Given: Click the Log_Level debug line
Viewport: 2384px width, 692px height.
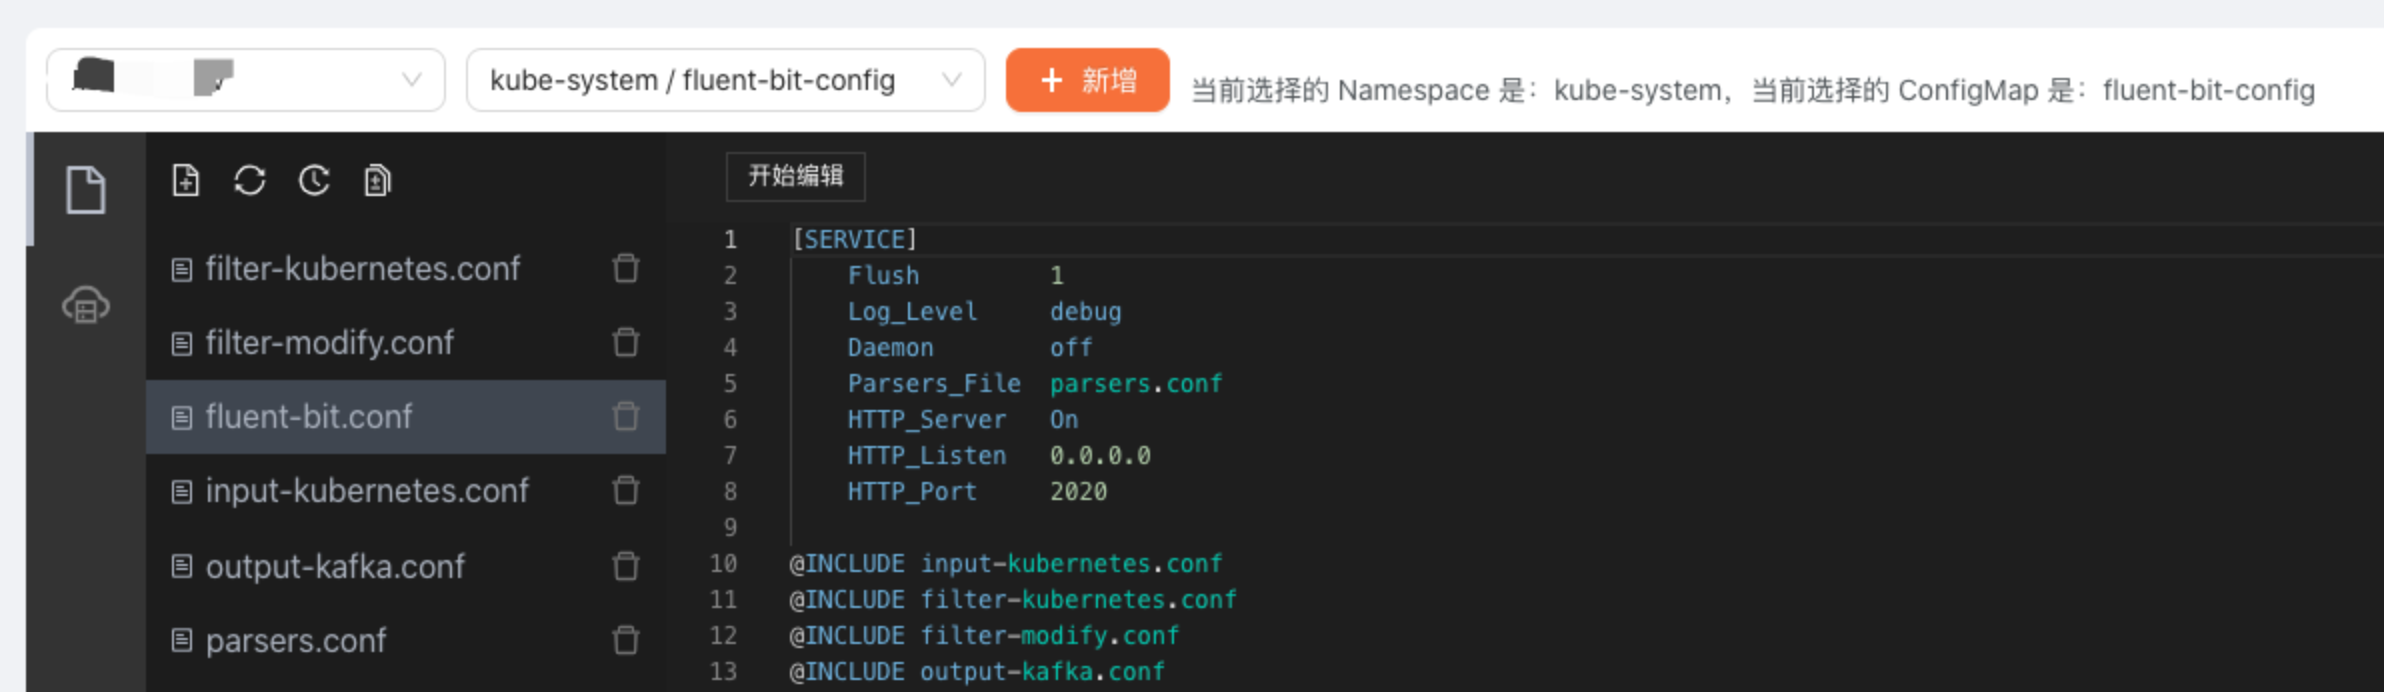Looking at the screenshot, I should click(985, 311).
